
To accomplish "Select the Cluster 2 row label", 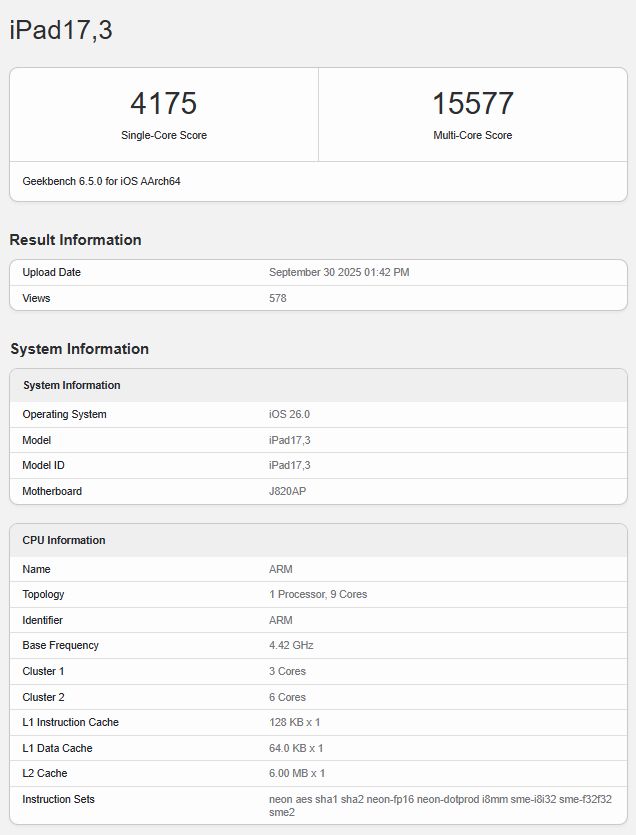I will [43, 697].
